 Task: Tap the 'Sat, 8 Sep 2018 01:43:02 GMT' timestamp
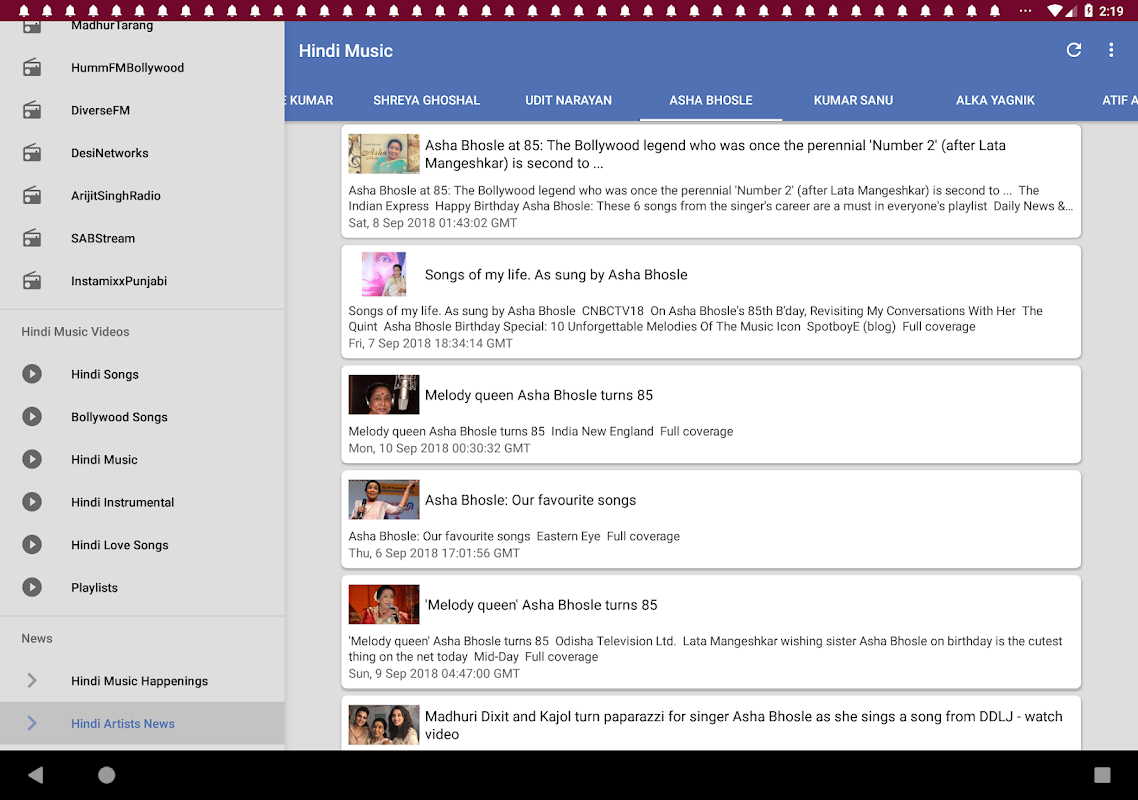click(x=433, y=223)
